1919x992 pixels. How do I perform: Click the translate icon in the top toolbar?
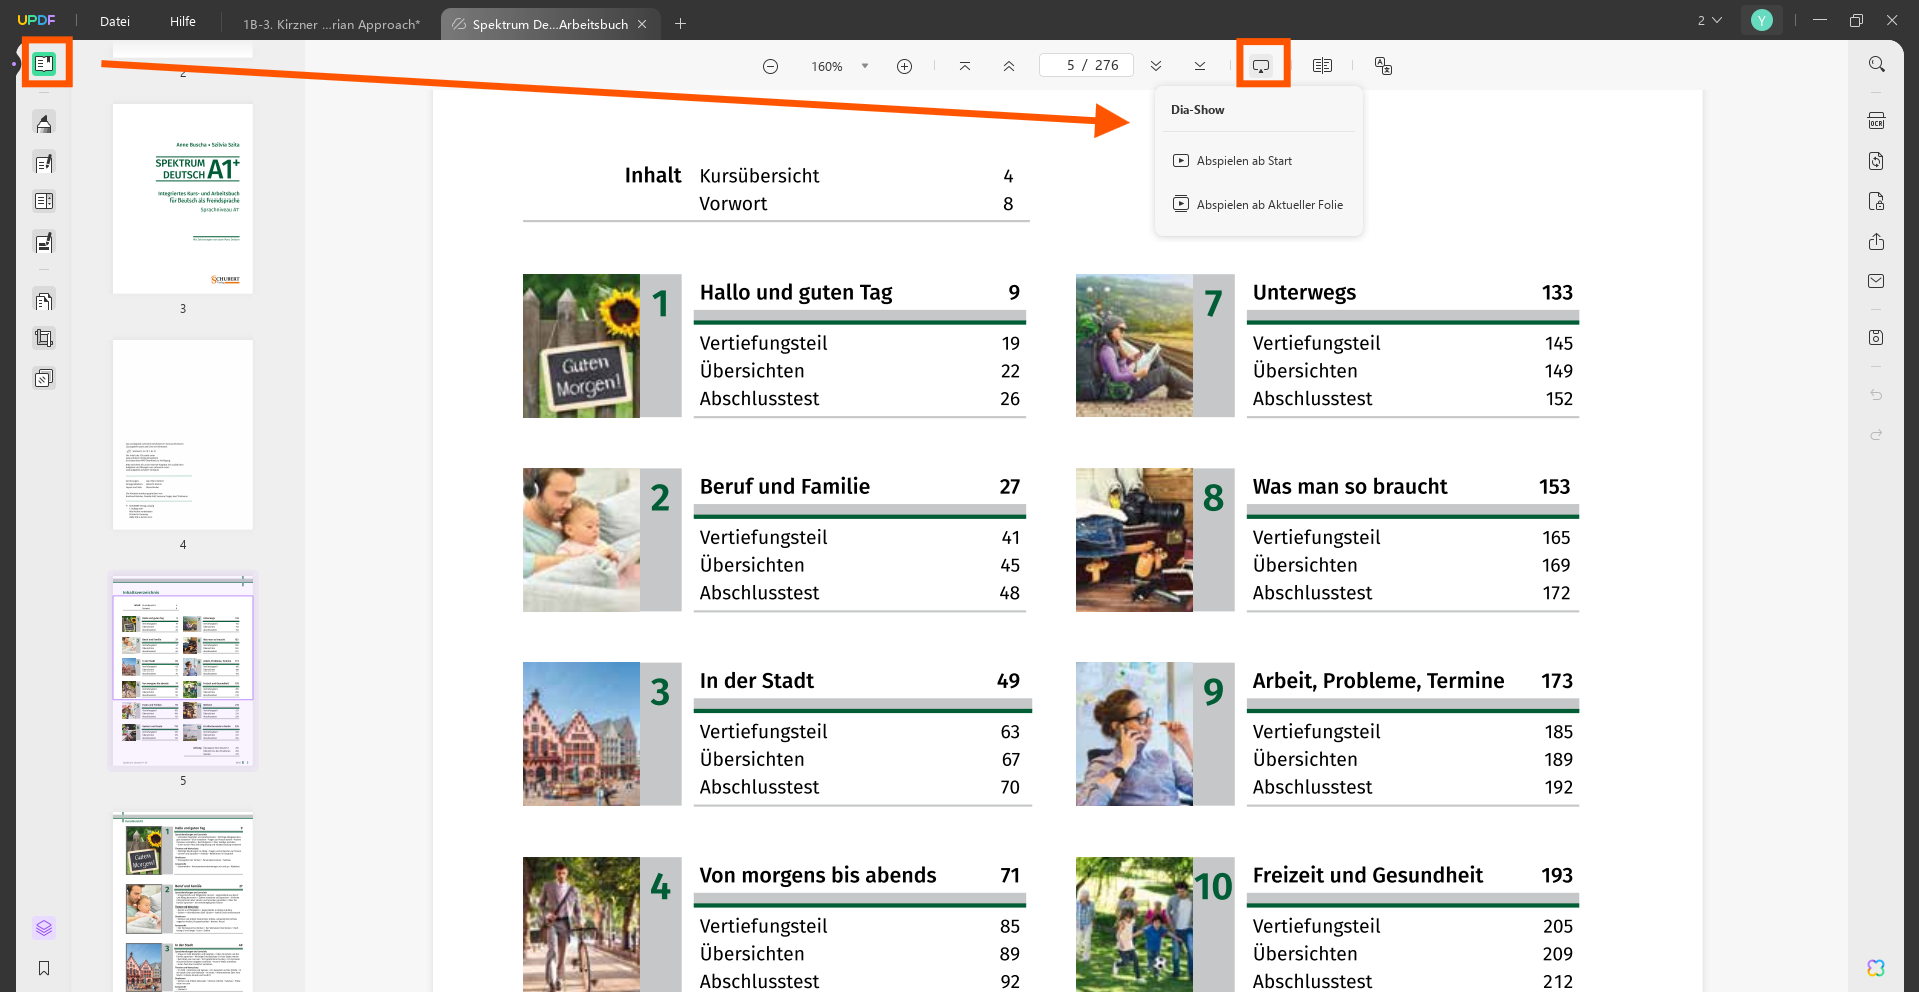(1383, 66)
